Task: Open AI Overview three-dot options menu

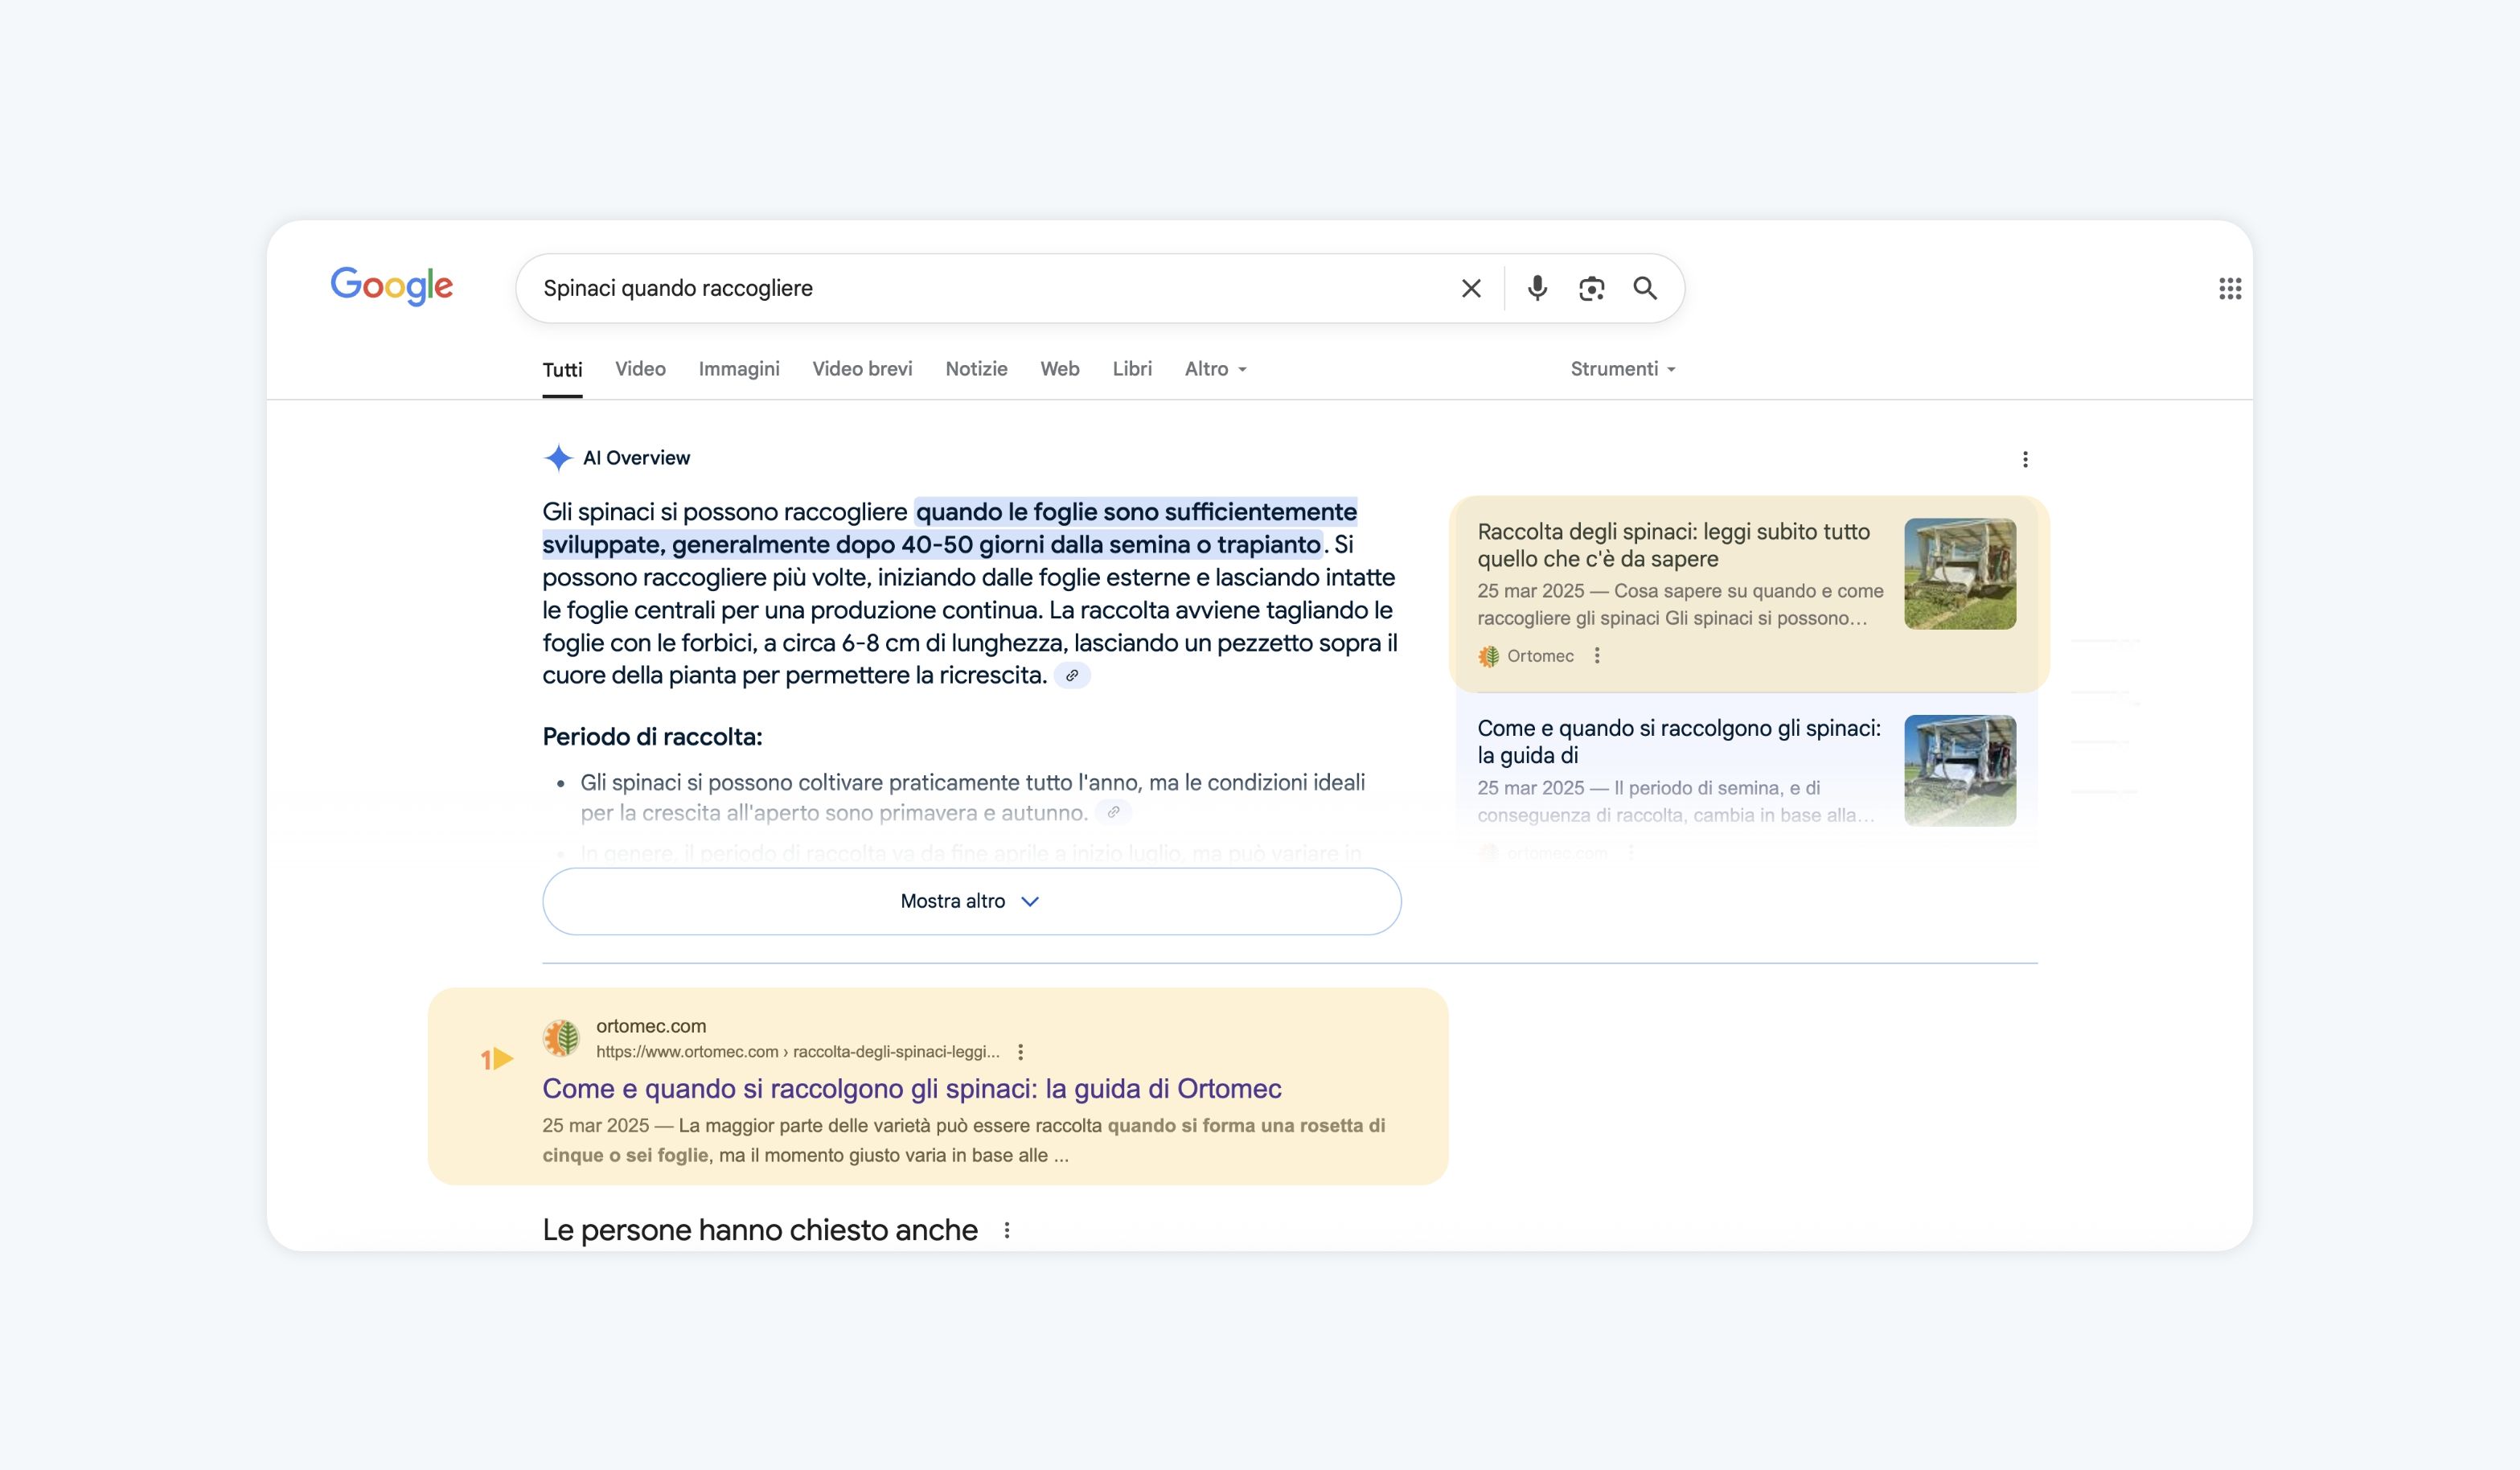Action: [x=2026, y=459]
